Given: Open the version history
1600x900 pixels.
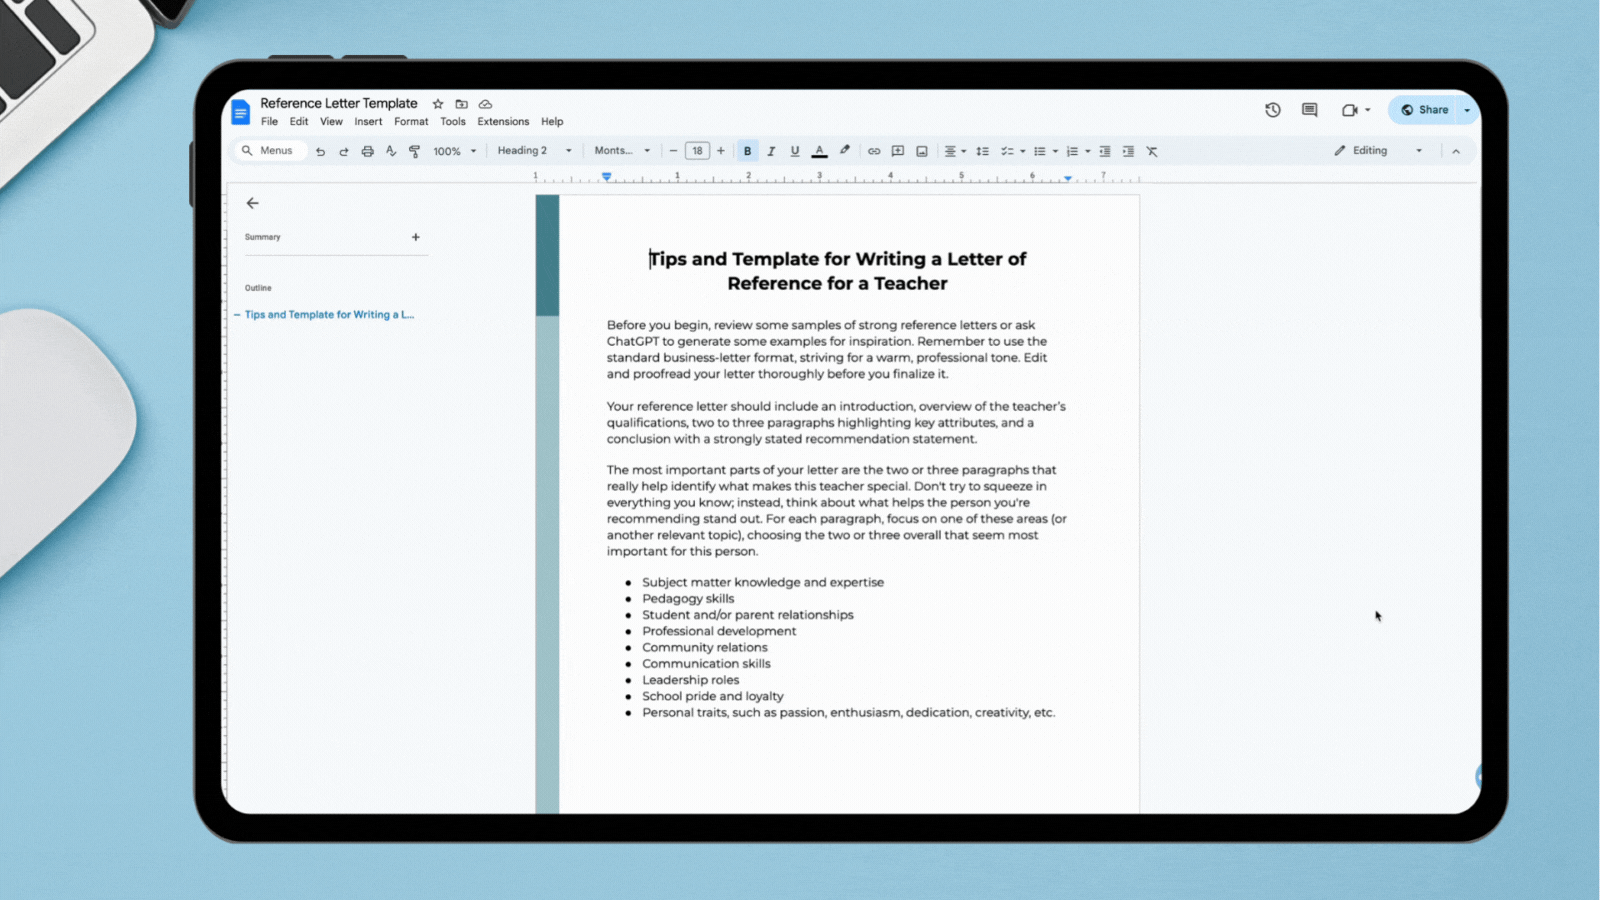Looking at the screenshot, I should (1273, 110).
